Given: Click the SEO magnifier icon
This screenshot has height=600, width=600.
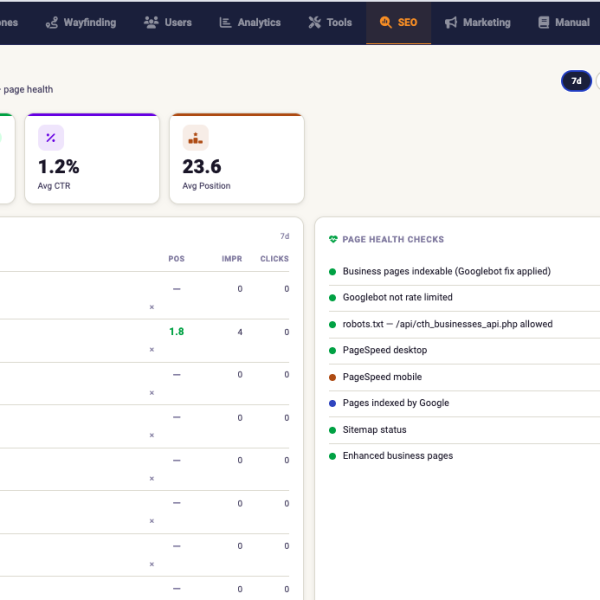Looking at the screenshot, I should point(385,23).
